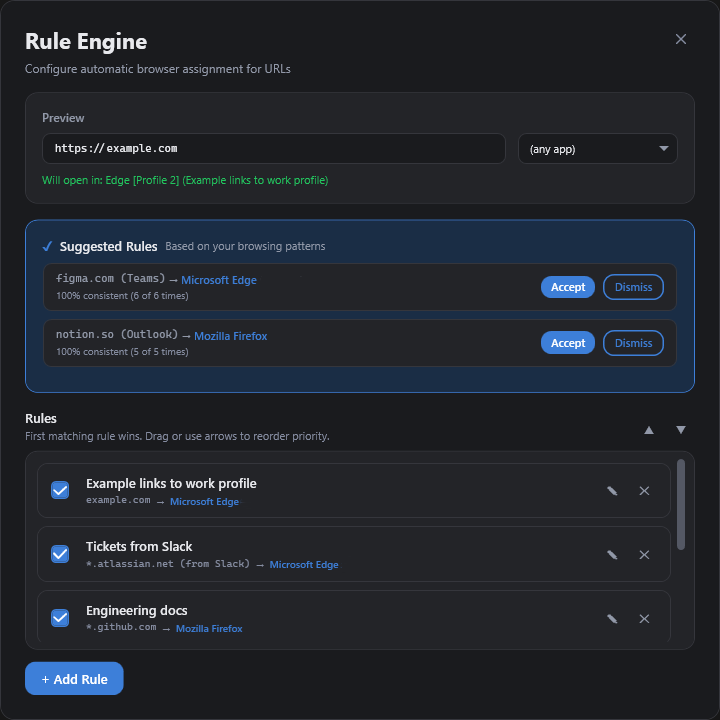Click the 'figma.com (Teams)' pattern text
The width and height of the screenshot is (720, 720).
(110, 278)
